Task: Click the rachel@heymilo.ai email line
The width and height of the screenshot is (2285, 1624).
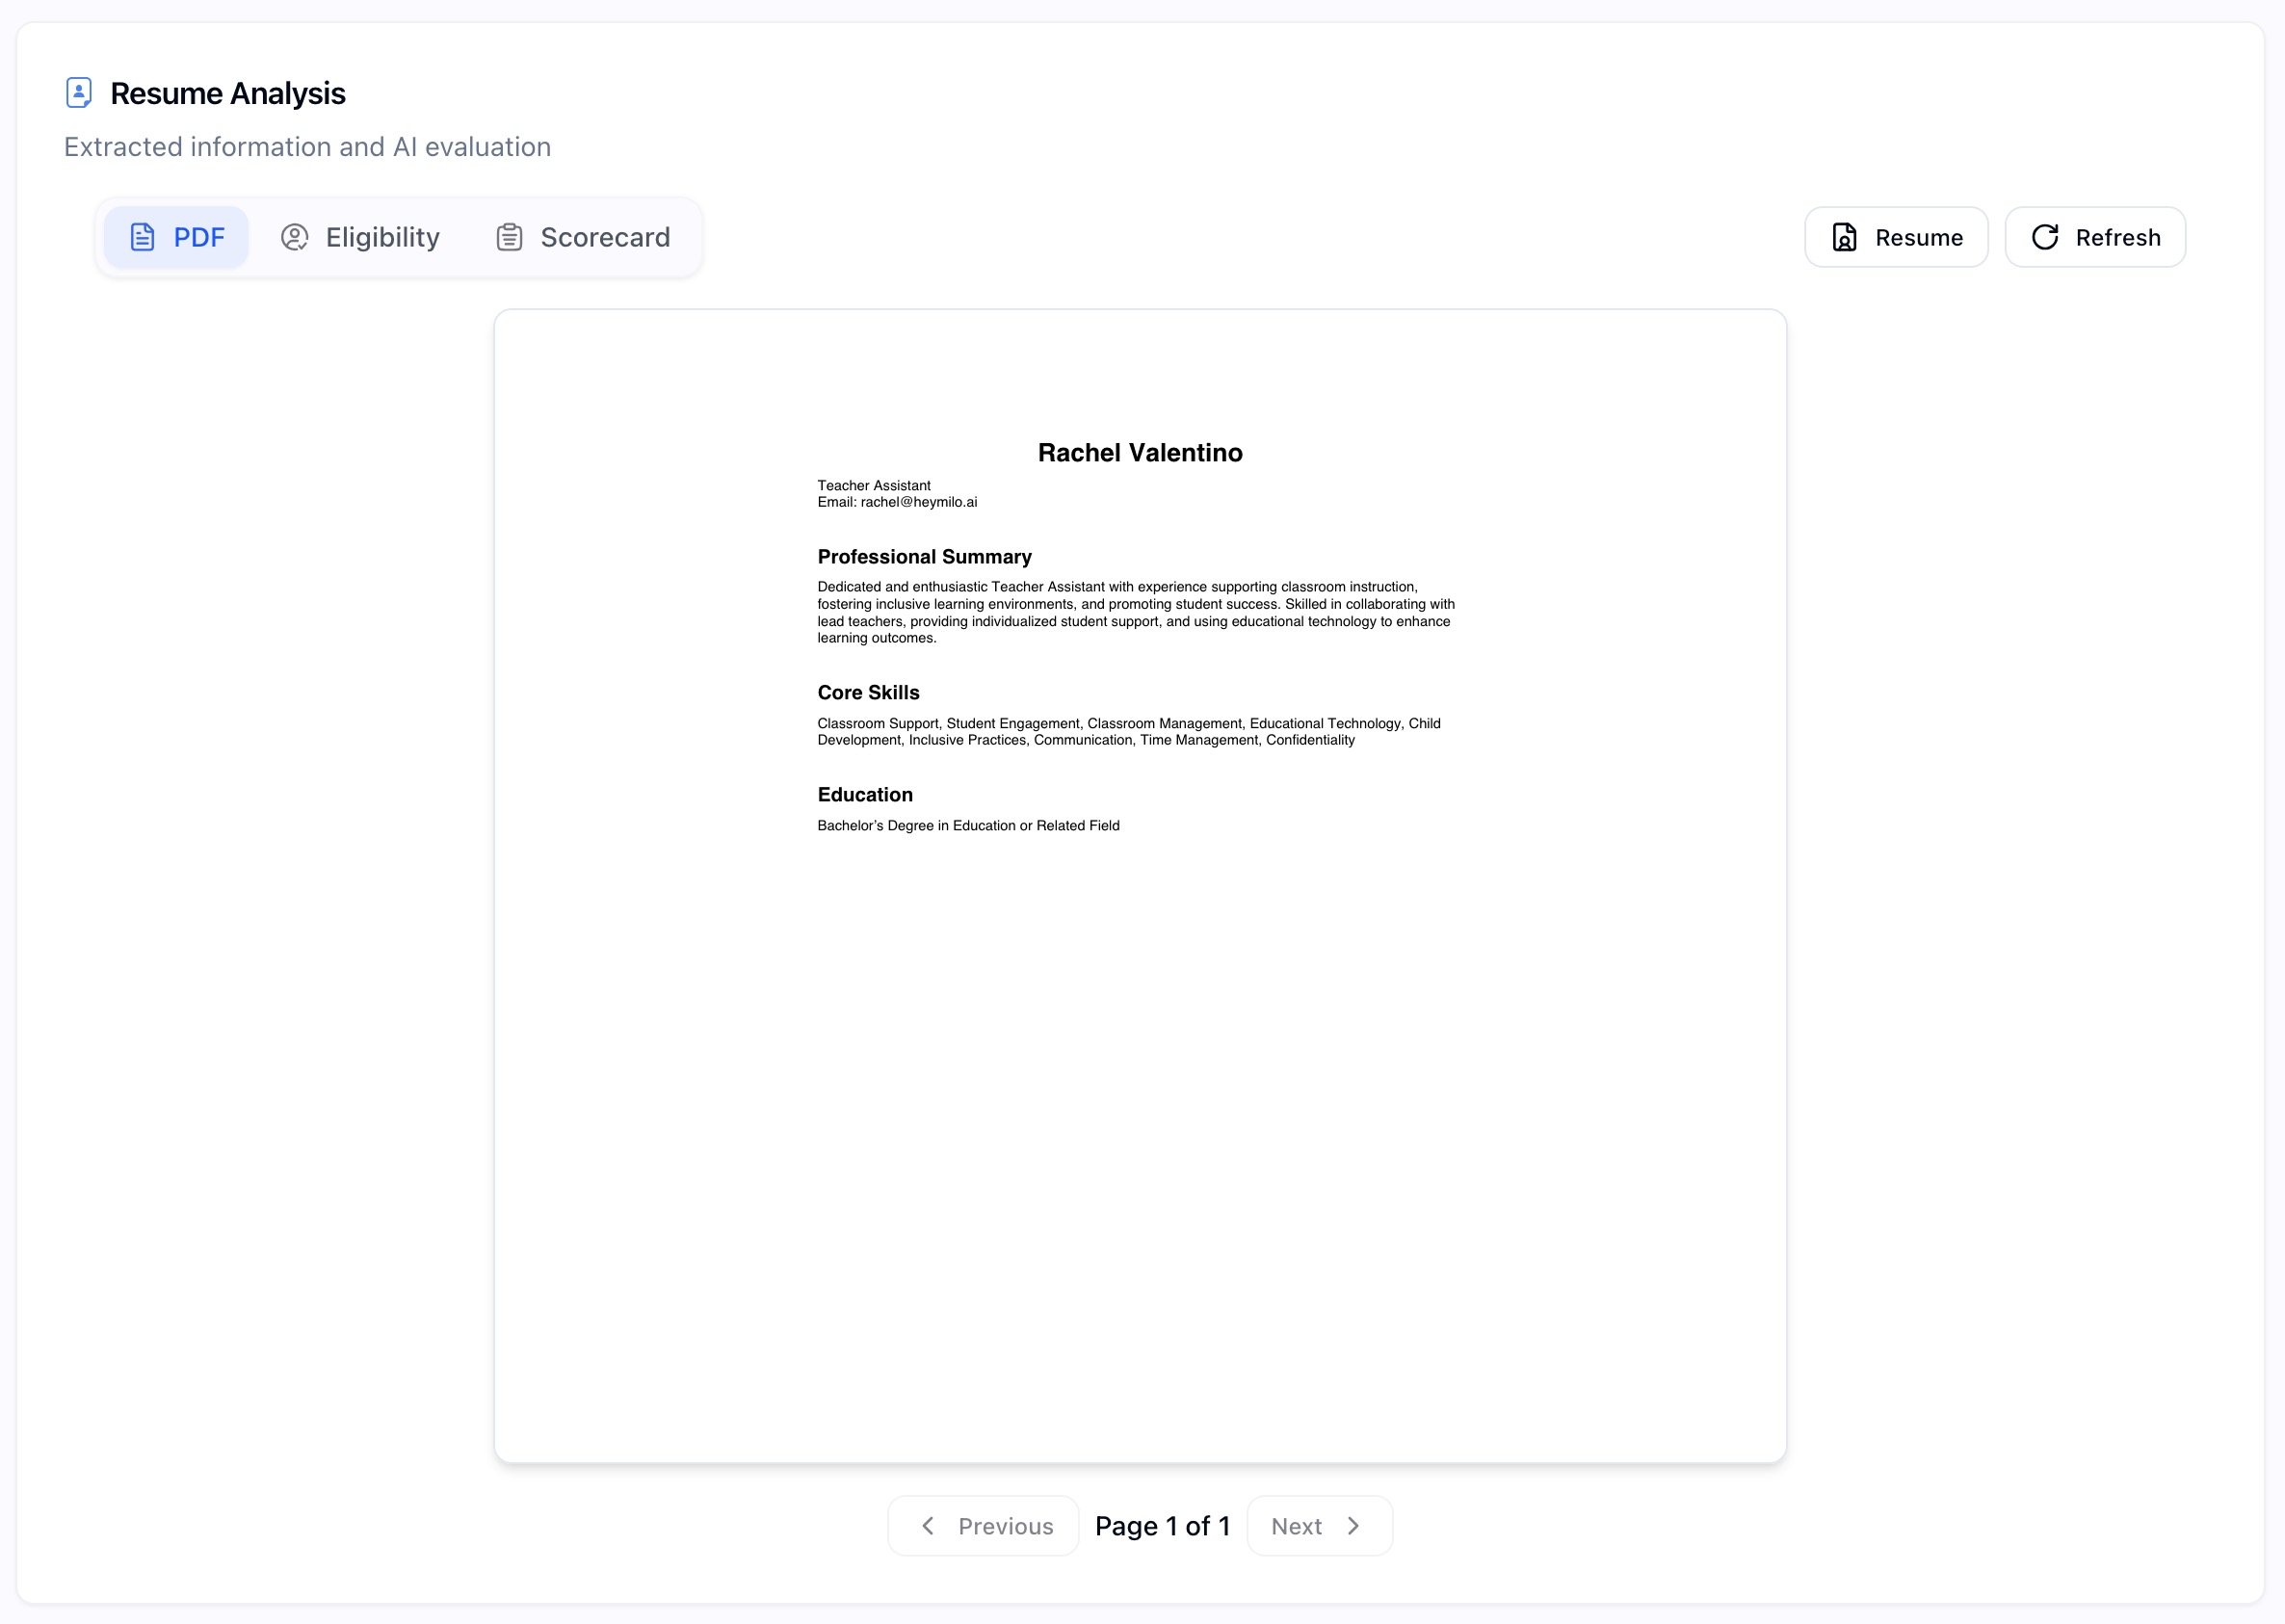Action: 897,502
